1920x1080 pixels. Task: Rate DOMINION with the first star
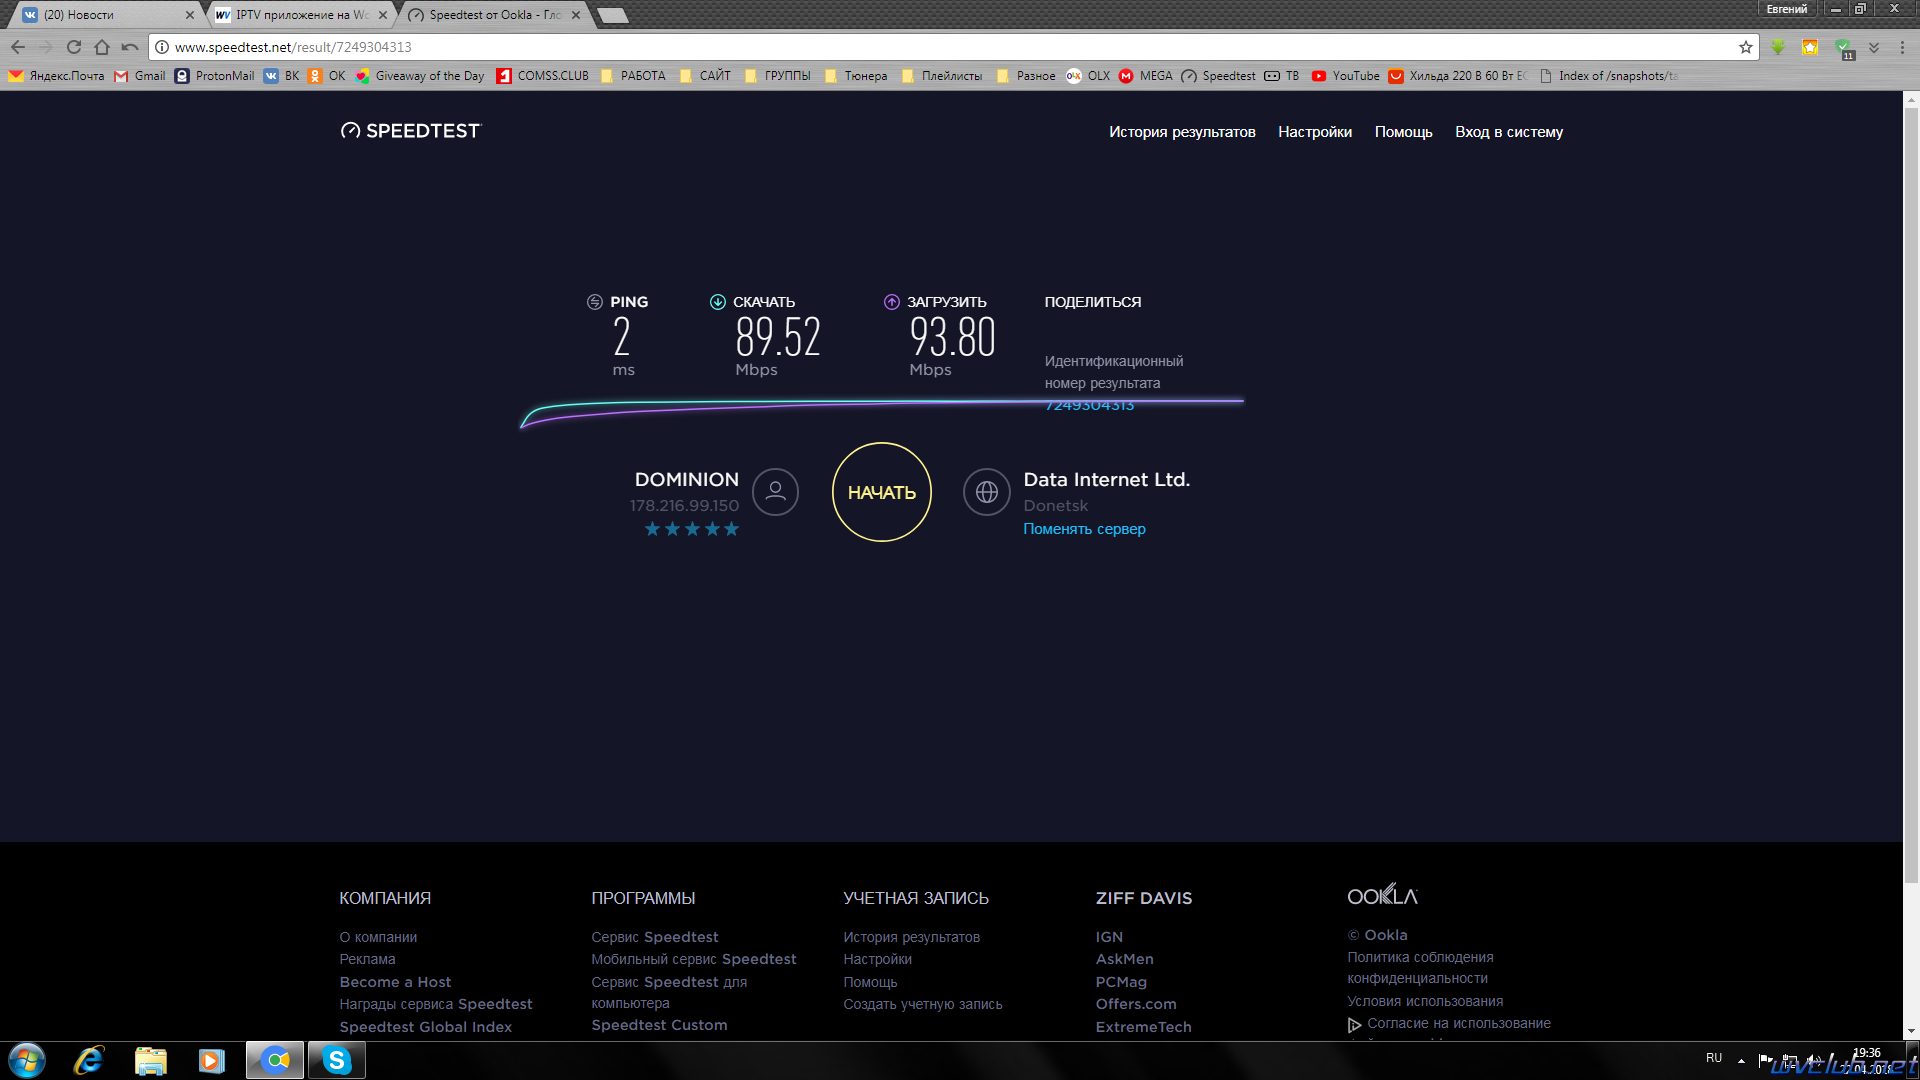click(652, 529)
